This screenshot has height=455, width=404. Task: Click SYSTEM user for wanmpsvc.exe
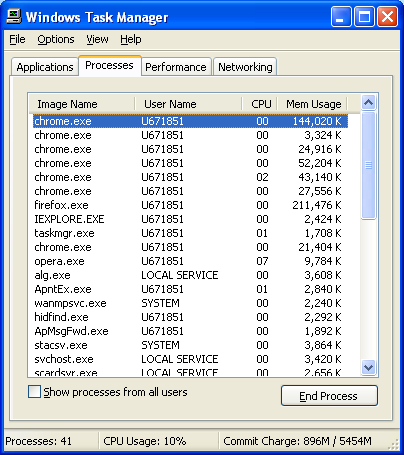pos(160,303)
